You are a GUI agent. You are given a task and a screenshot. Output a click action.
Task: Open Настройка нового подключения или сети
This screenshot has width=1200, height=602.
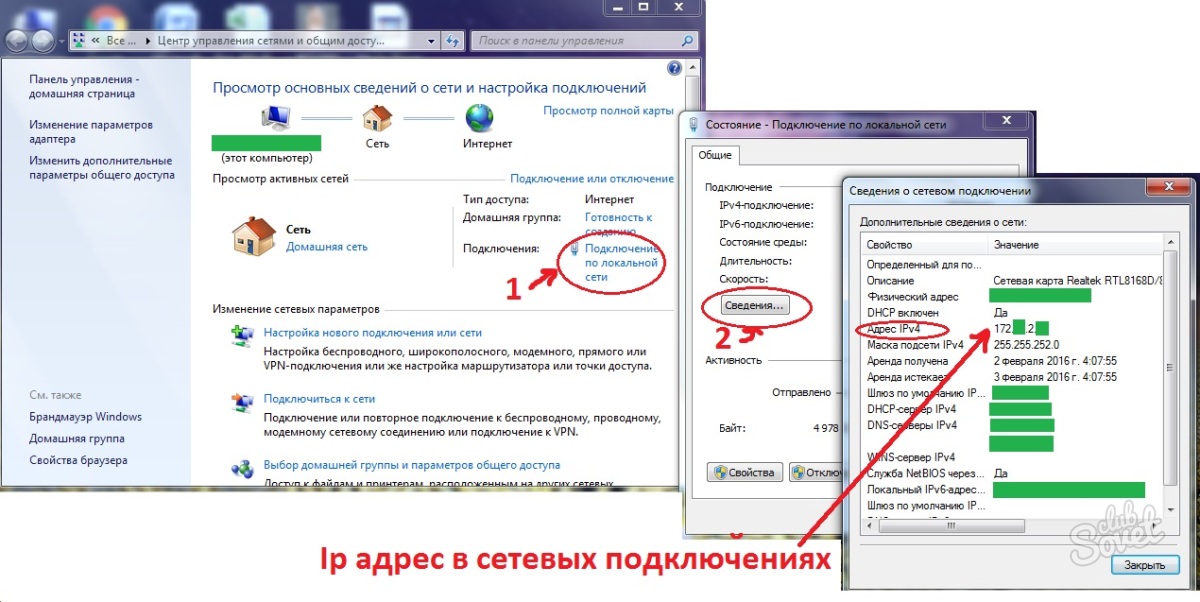[x=373, y=332]
